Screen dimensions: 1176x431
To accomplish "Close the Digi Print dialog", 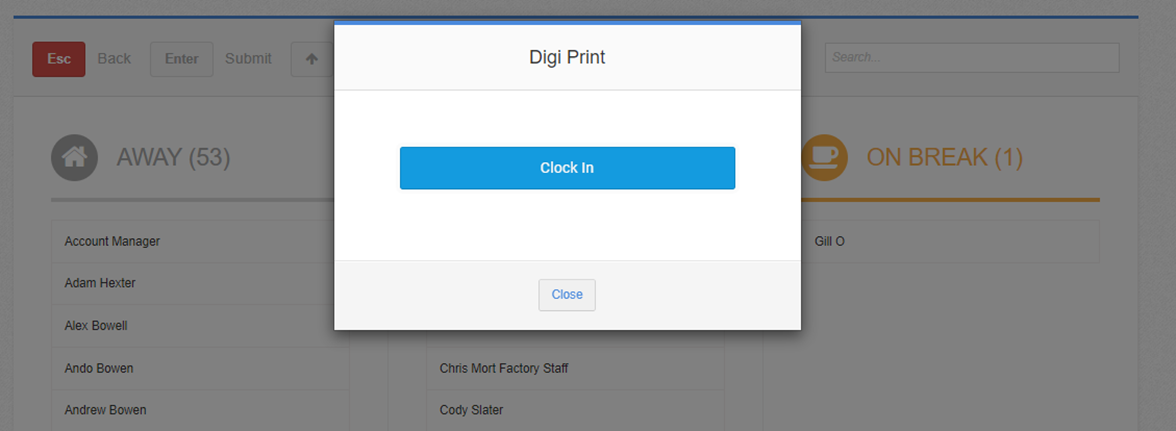I will [567, 295].
